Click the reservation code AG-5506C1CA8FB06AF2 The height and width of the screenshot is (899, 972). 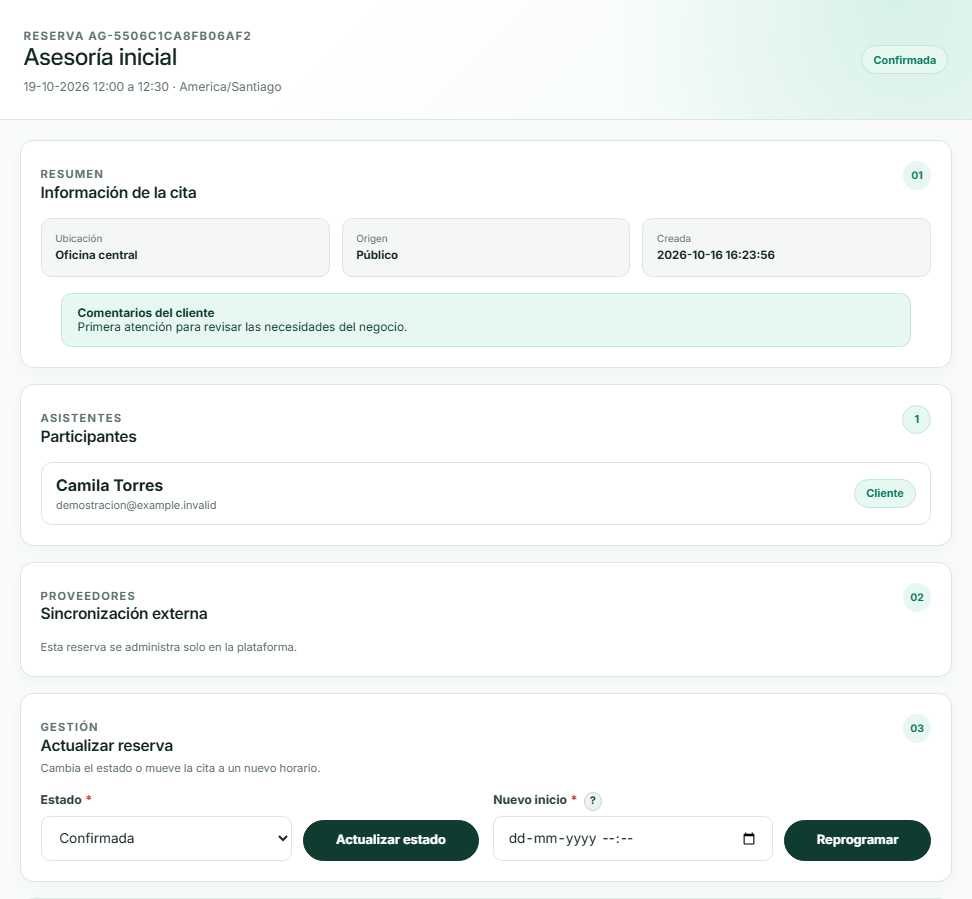coord(169,36)
